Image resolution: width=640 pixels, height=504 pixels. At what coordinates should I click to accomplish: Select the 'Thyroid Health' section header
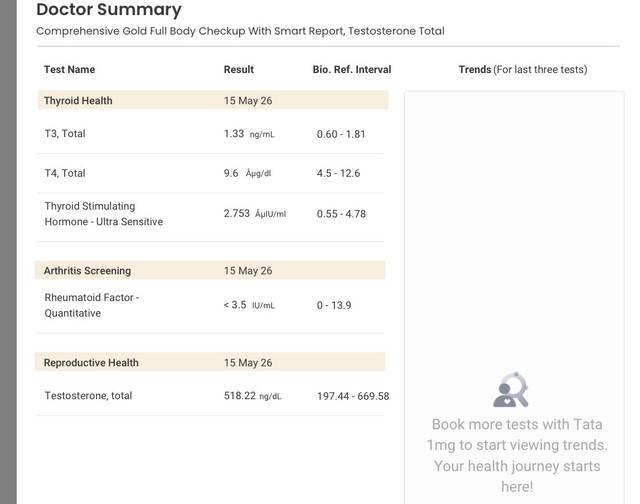(x=78, y=100)
